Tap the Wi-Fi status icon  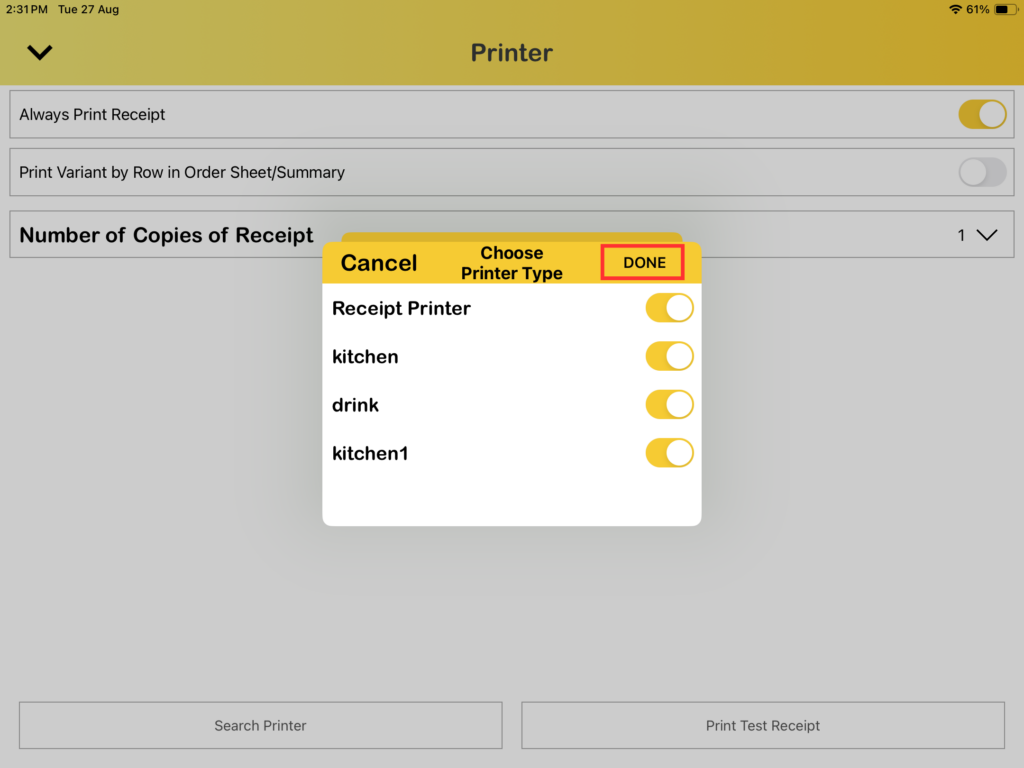(955, 9)
